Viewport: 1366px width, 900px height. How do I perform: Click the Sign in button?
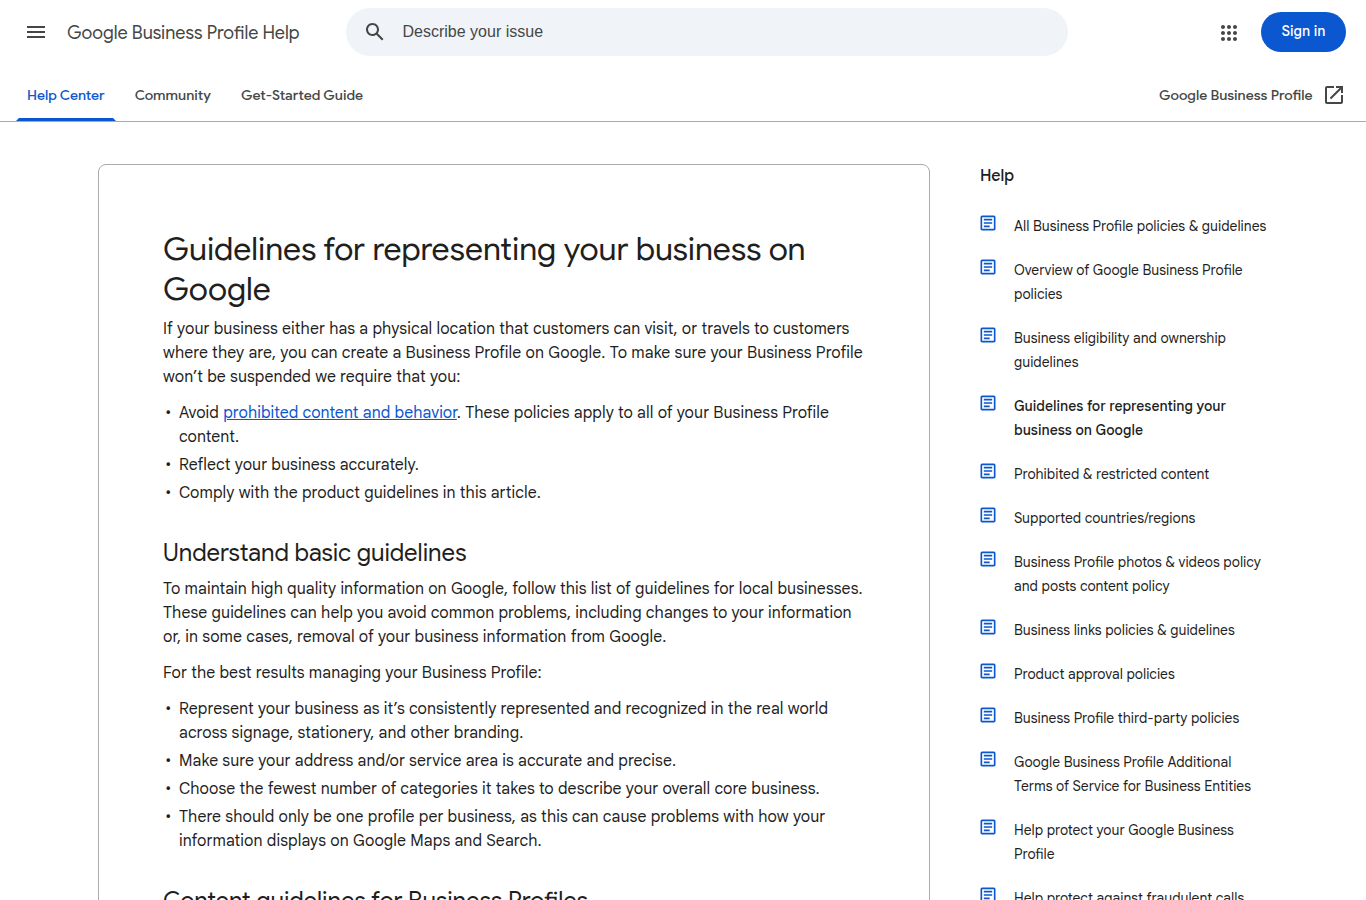[1303, 32]
